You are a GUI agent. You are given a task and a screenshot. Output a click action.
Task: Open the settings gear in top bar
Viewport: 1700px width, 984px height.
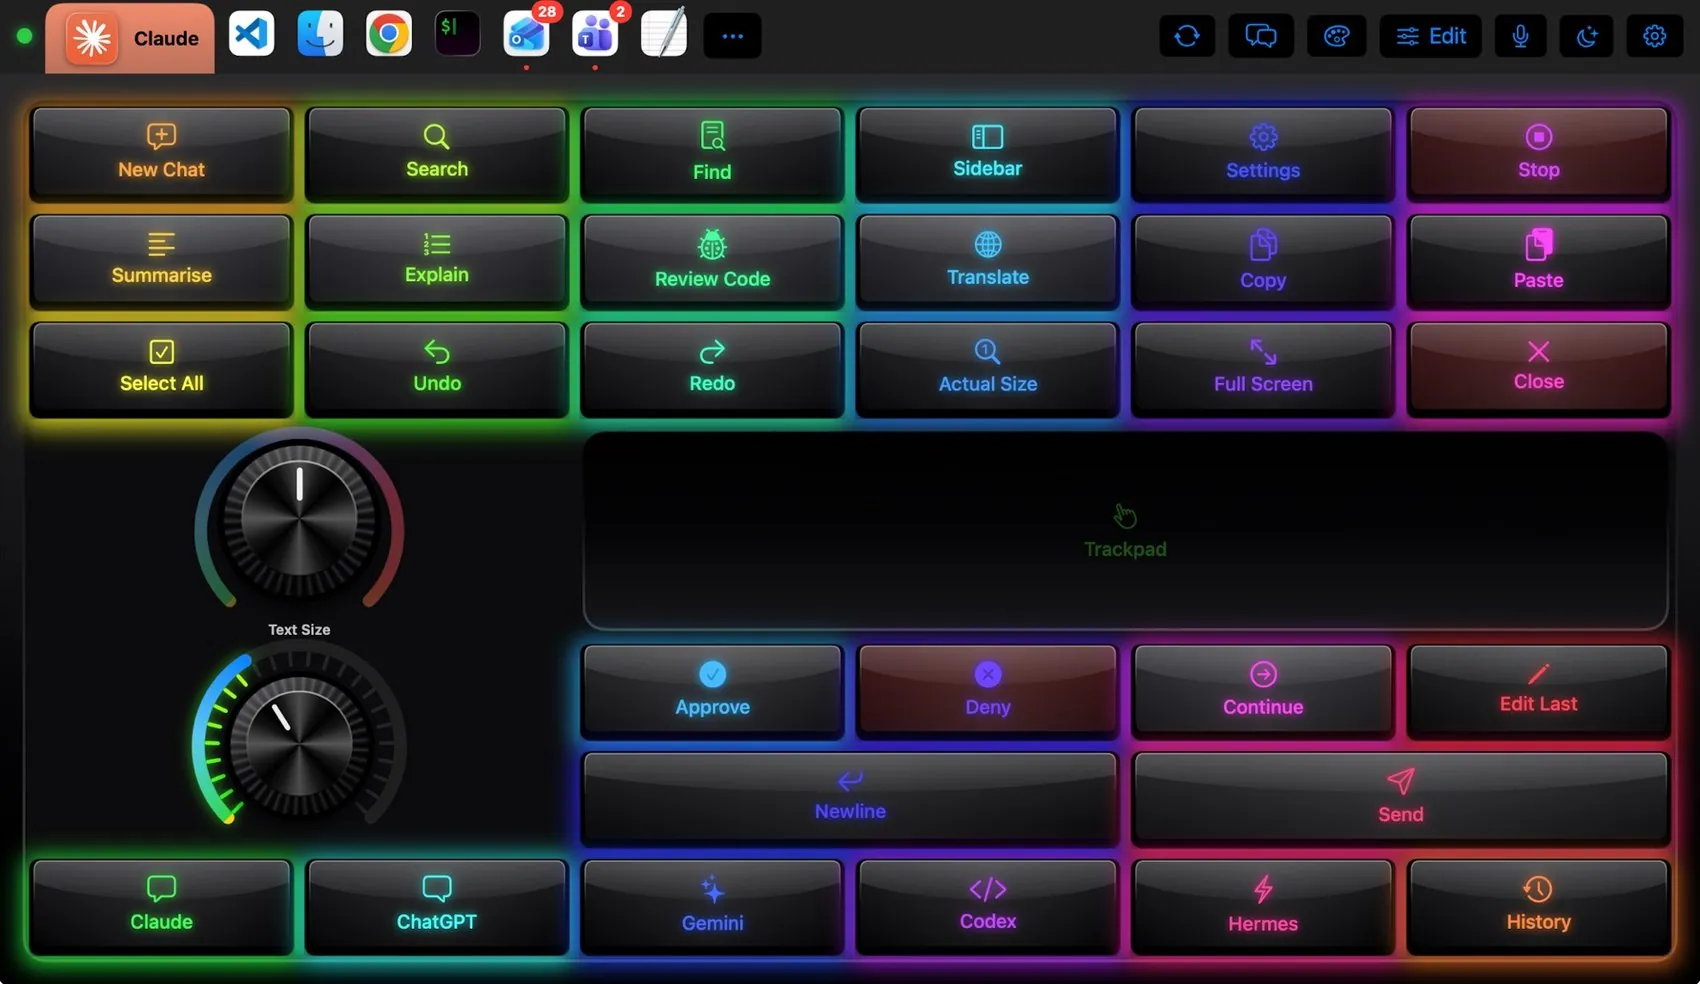pos(1655,36)
